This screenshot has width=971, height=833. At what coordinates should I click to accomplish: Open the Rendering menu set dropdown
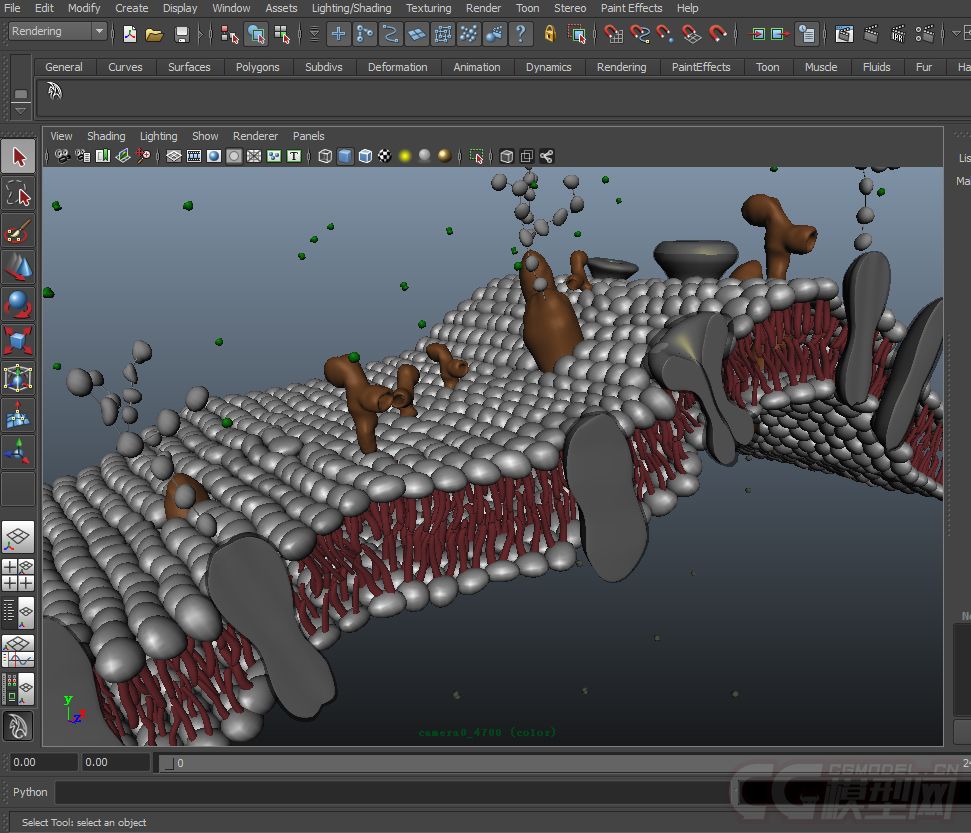point(58,31)
